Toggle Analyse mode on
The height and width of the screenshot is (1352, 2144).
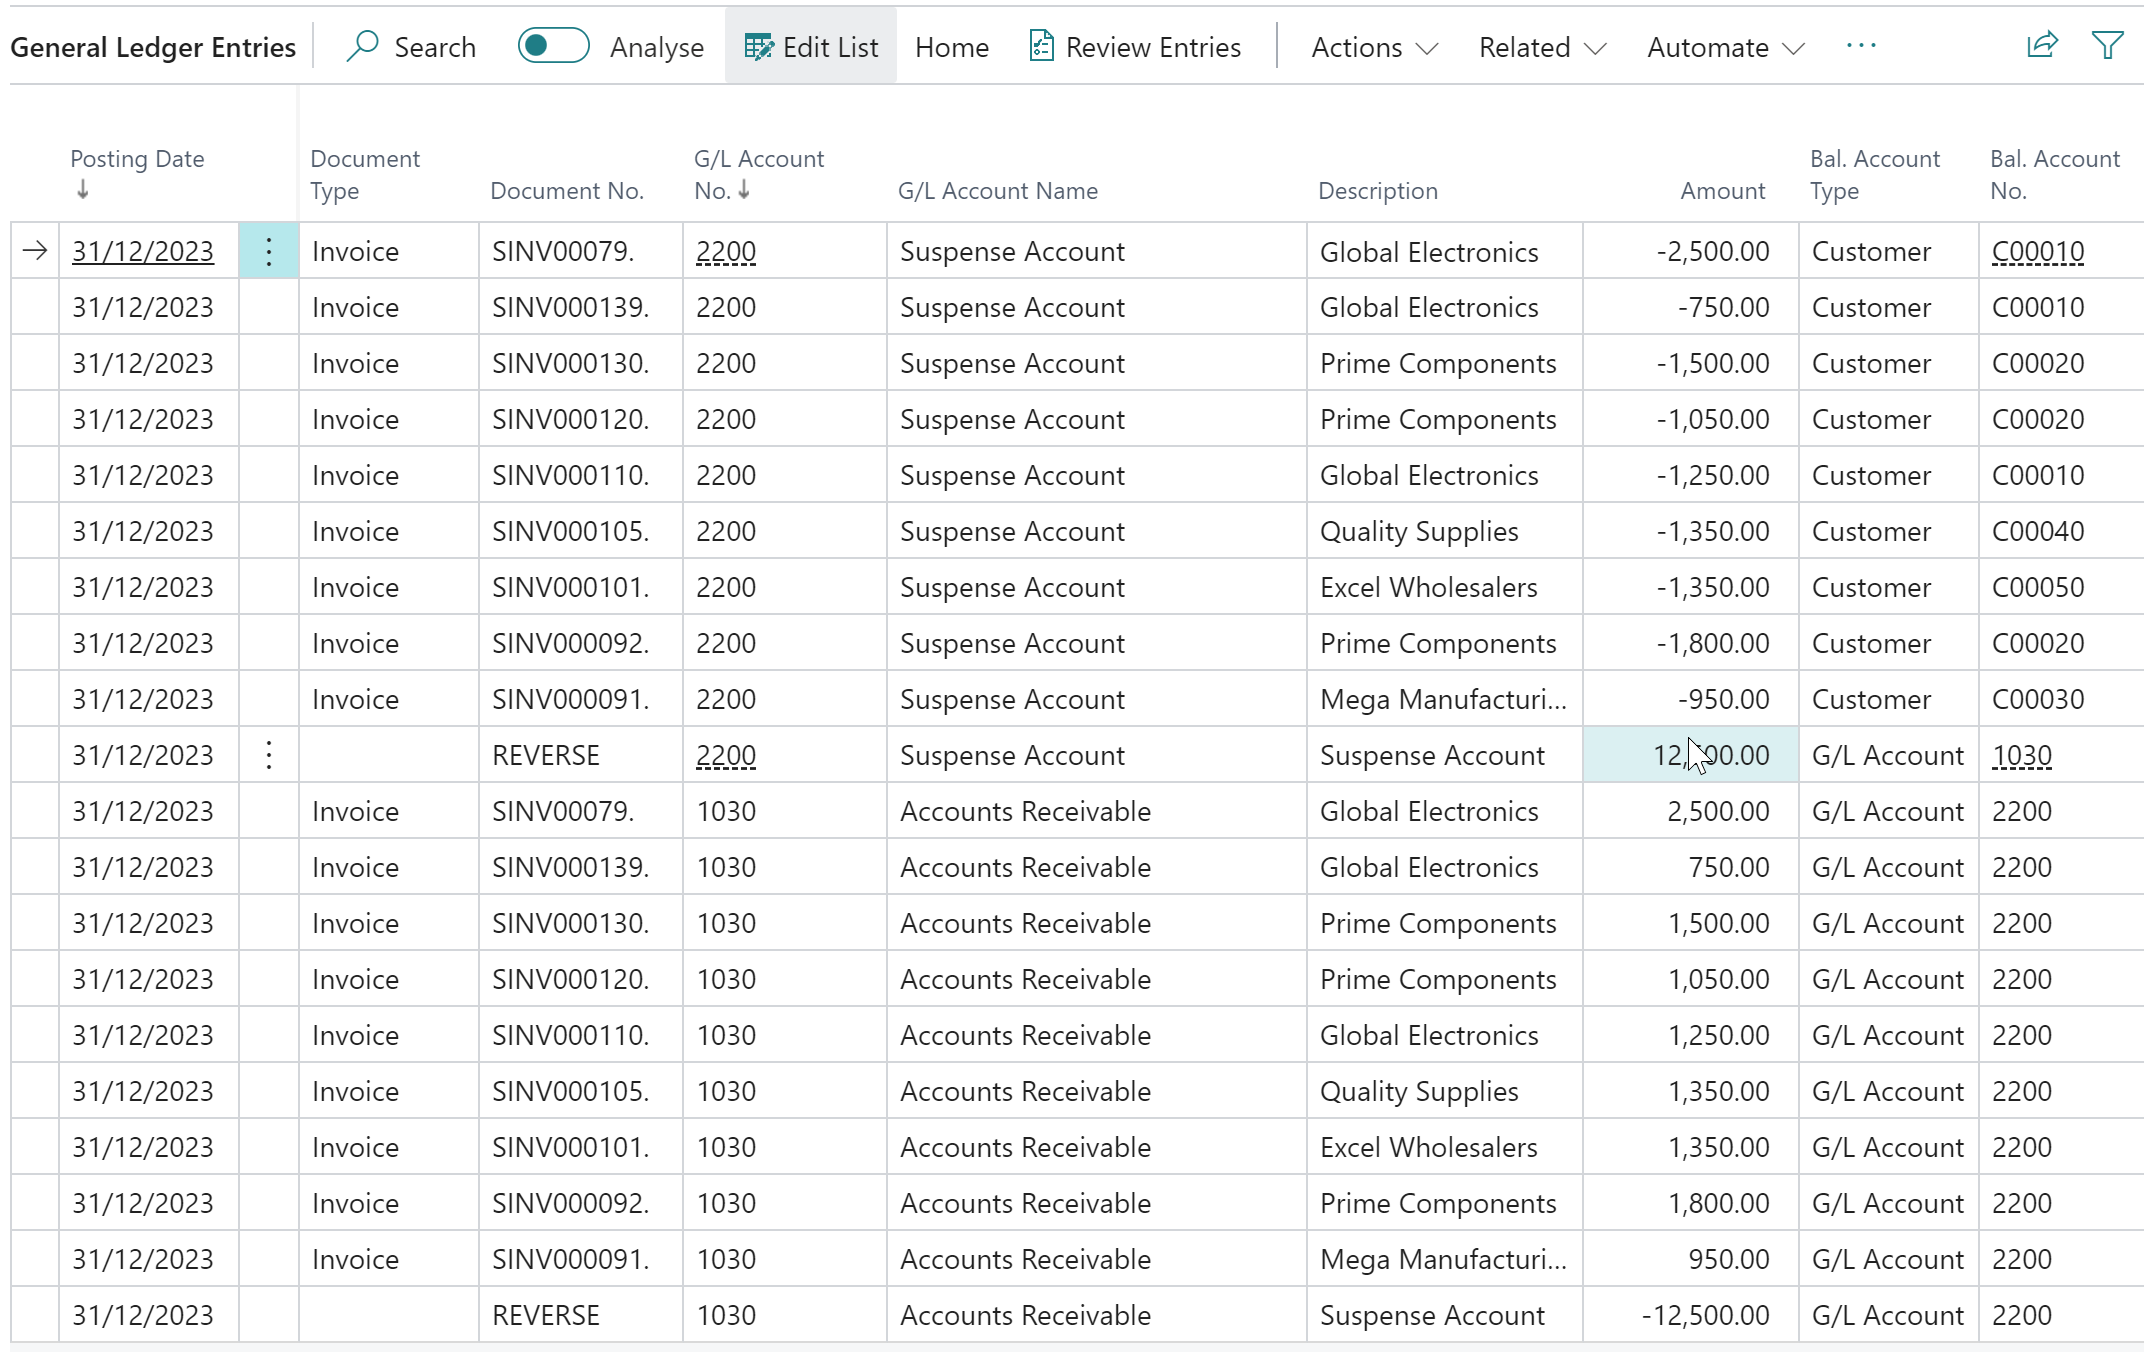[x=553, y=46]
